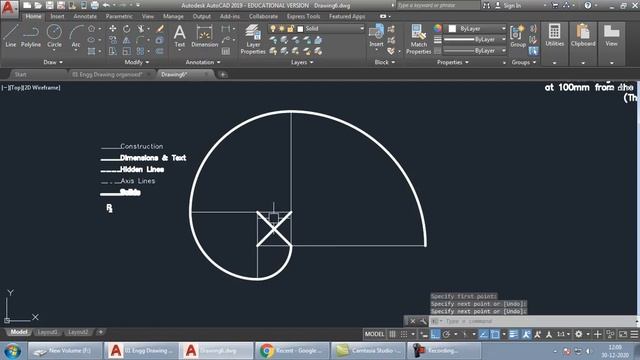Screen dimensions: 640x360
Task: Click the Match Properties tool
Action: [x=418, y=39]
